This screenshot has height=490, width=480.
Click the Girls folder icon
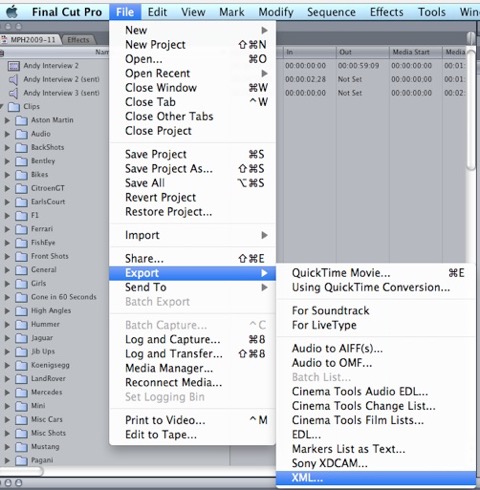[21, 284]
